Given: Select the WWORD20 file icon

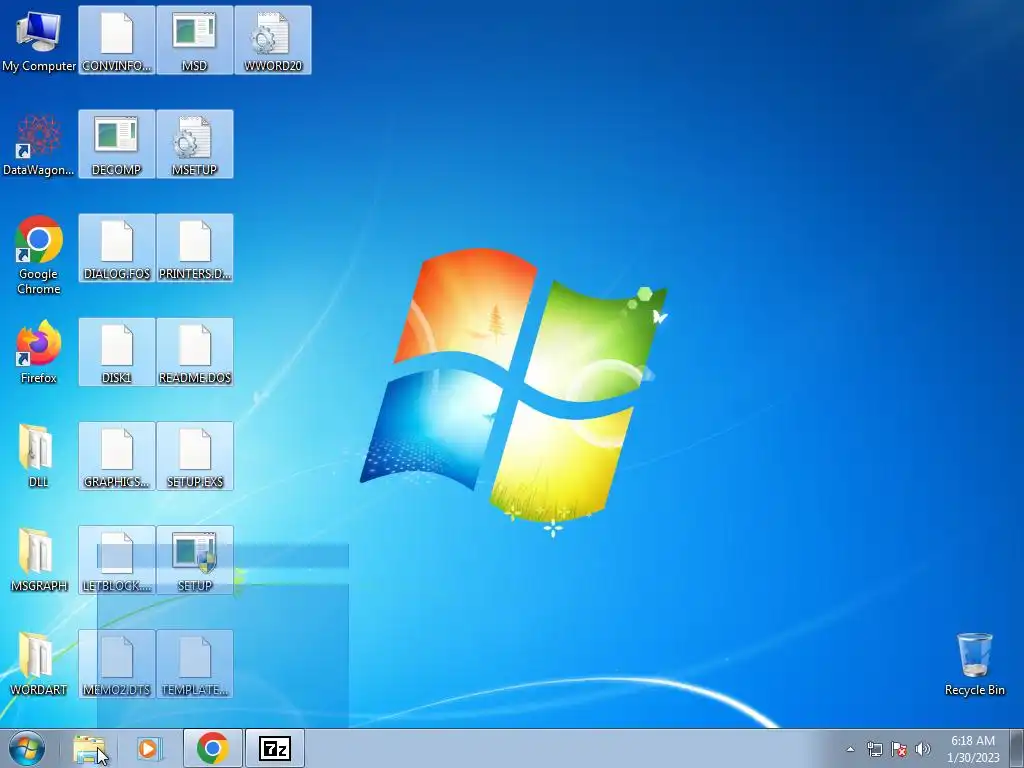Looking at the screenshot, I should tap(273, 40).
